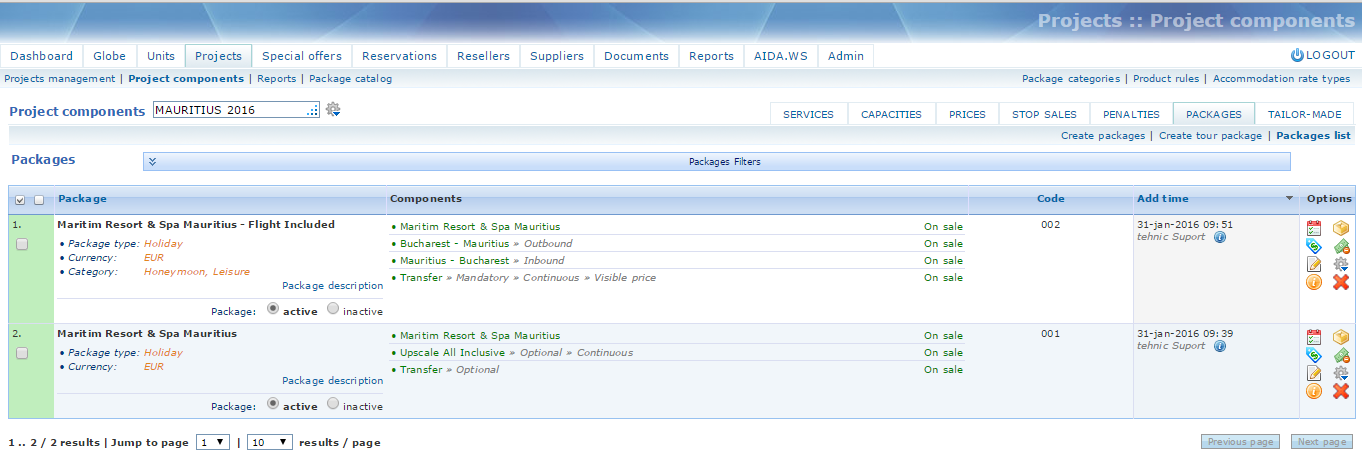Open the Reservations menu tab
The width and height of the screenshot is (1362, 458).
(x=399, y=56)
